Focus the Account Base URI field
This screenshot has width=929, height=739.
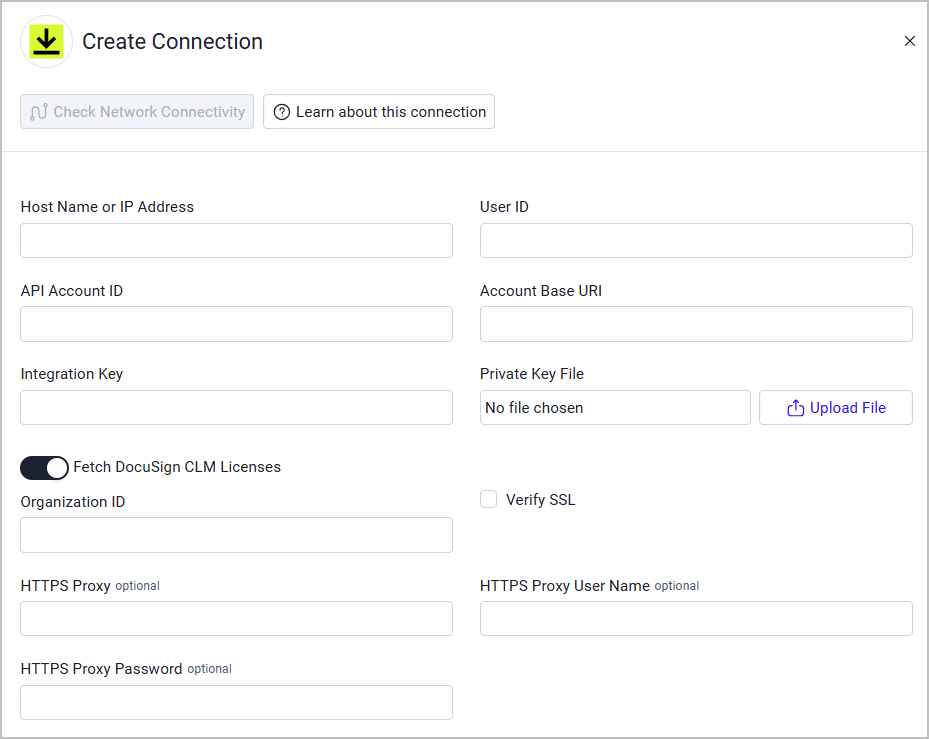coord(696,324)
